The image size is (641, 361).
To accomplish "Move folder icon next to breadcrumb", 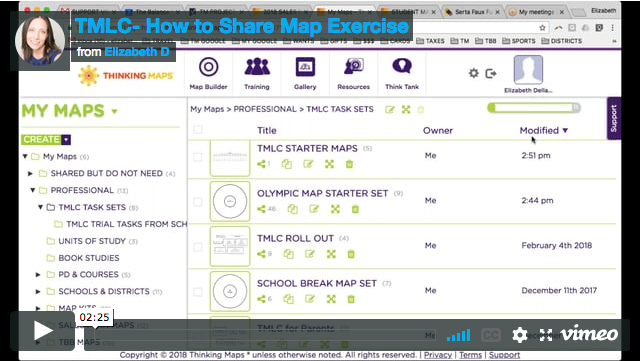I will click(406, 110).
